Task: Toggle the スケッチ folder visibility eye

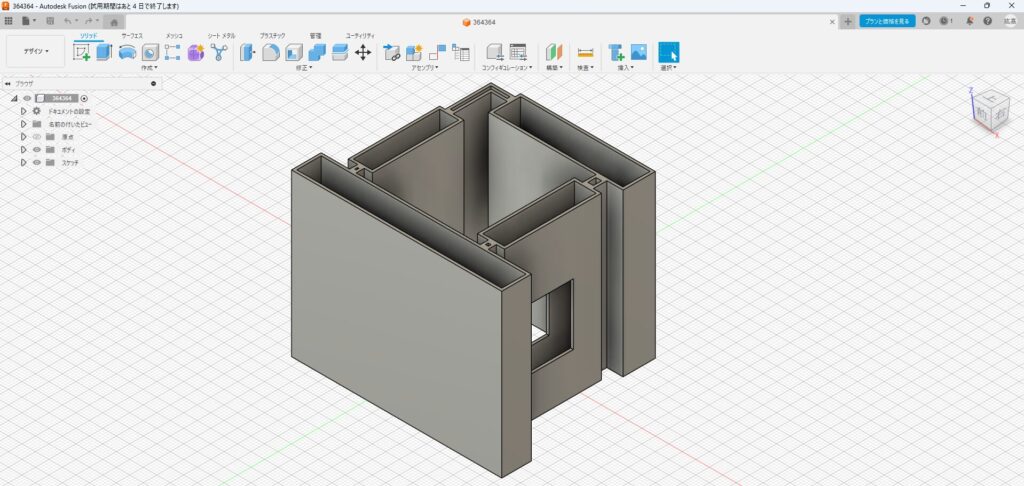Action: pyautogui.click(x=37, y=162)
